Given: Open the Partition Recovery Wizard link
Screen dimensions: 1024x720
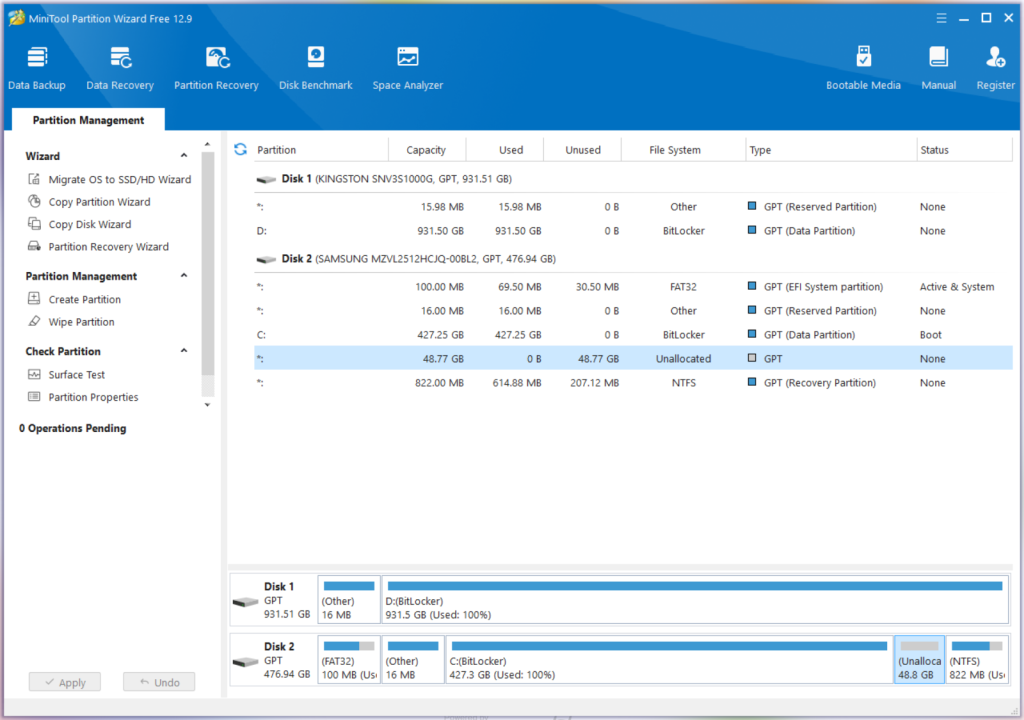Looking at the screenshot, I should [x=108, y=246].
